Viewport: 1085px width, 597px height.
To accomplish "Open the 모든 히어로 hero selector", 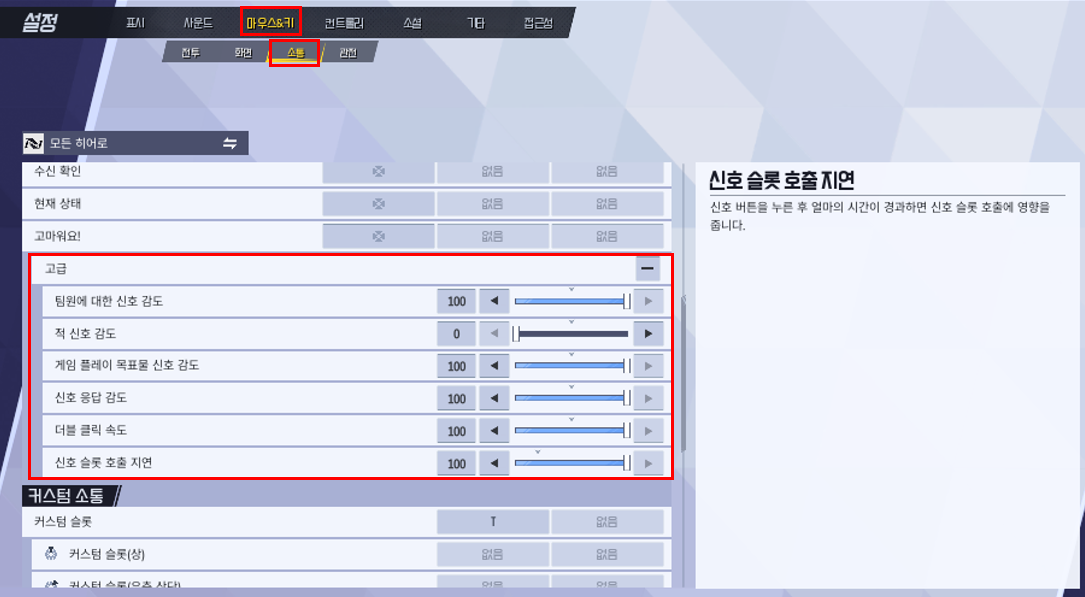I will click(135, 143).
